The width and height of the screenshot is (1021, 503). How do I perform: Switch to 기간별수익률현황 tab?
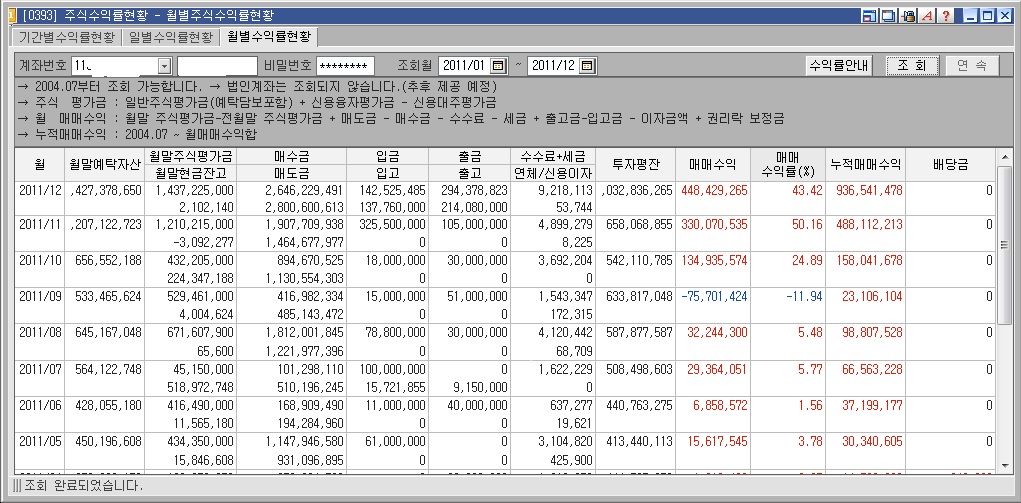[67, 37]
